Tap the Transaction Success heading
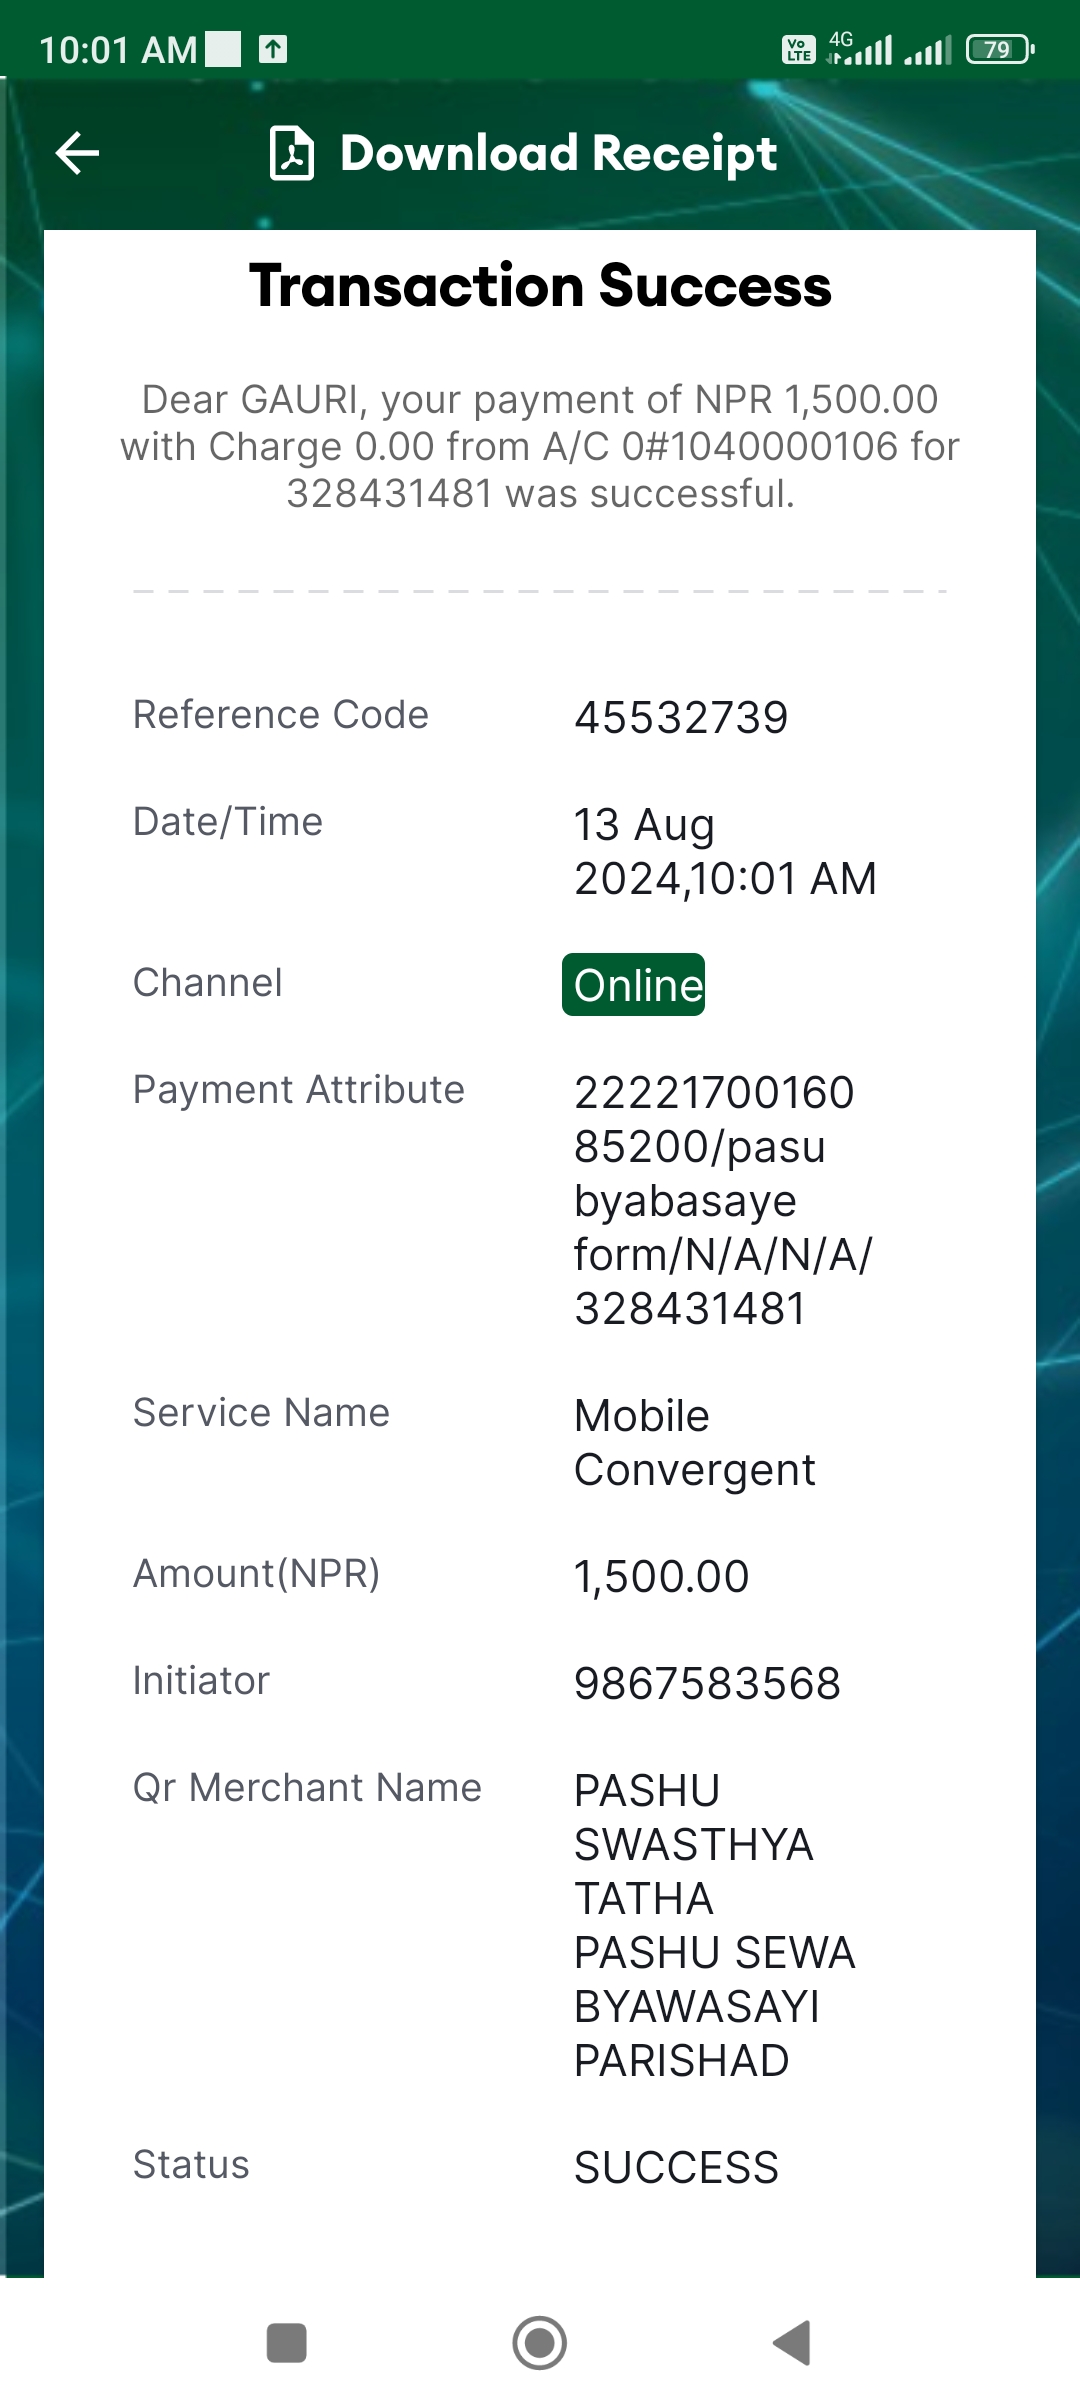Viewport: 1080px width, 2408px height. [x=540, y=286]
